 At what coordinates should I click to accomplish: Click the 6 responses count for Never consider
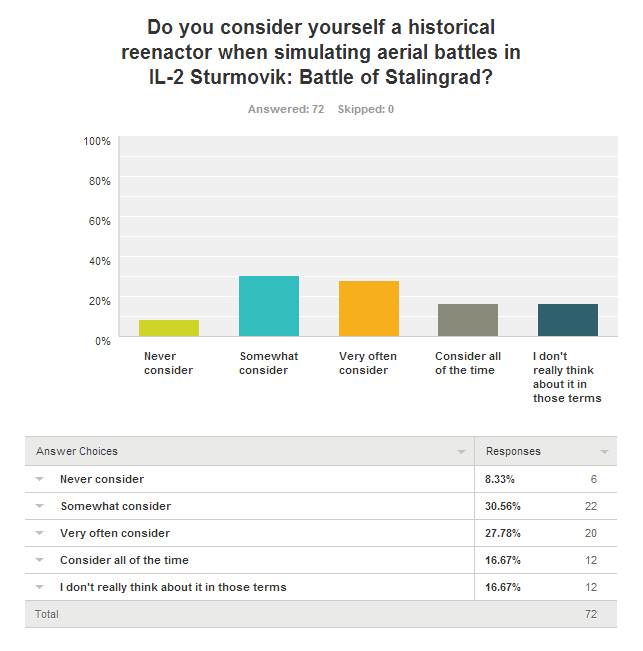coord(594,479)
